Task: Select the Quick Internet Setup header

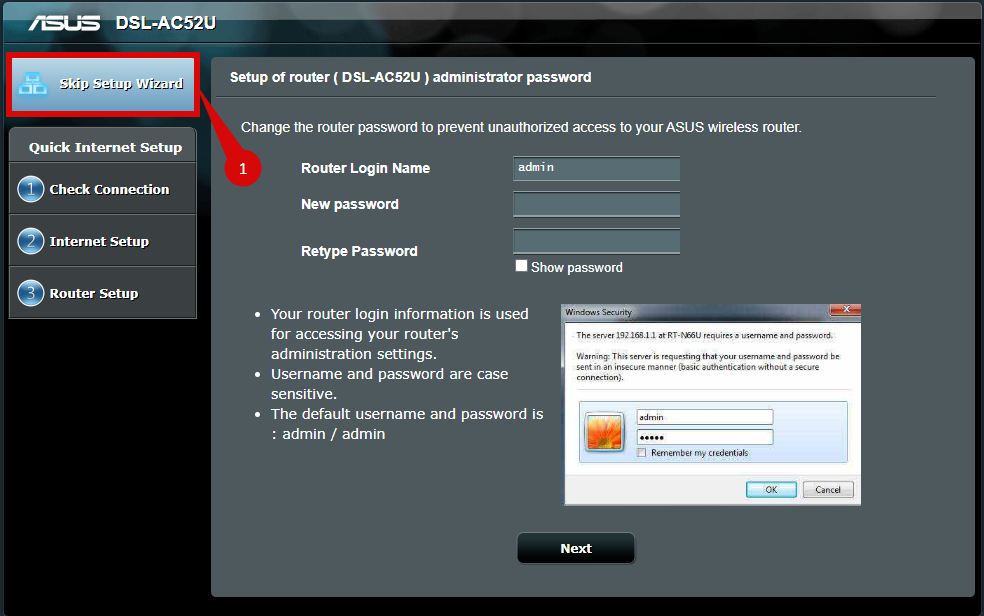Action: (104, 147)
